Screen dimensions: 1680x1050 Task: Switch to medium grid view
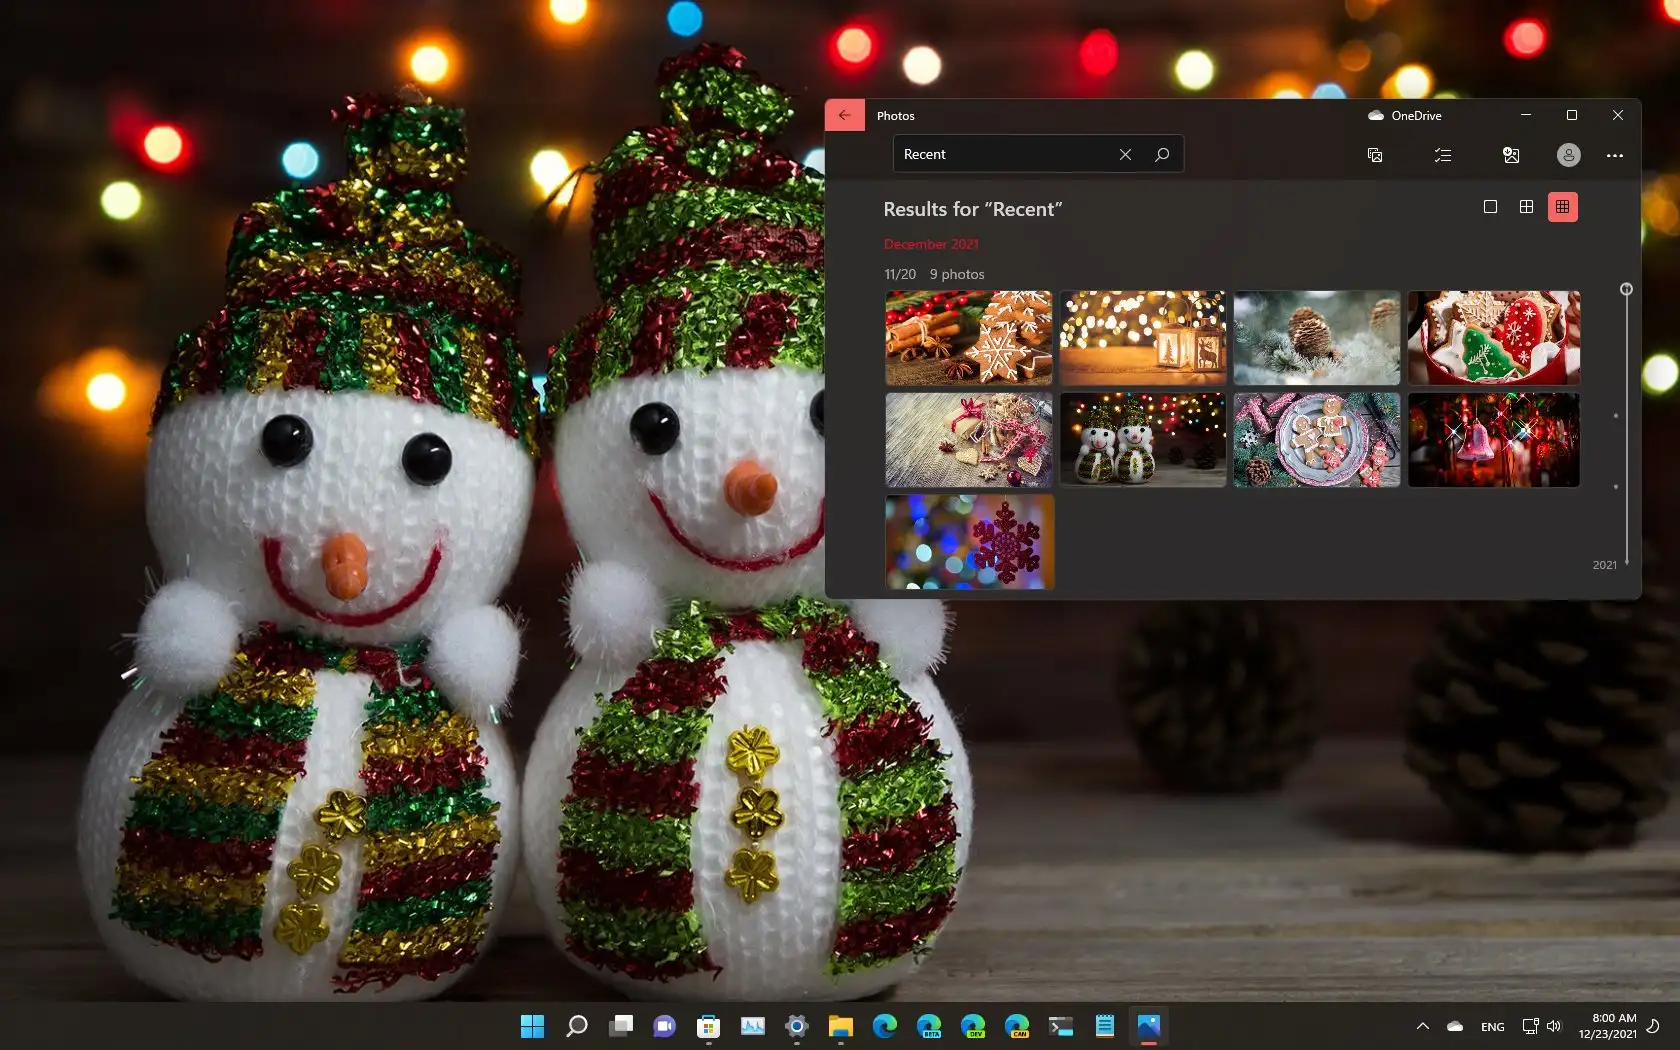click(1526, 207)
